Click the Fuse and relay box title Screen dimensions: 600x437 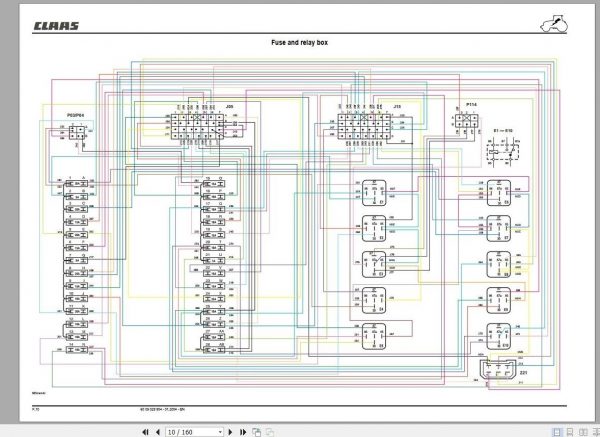[x=299, y=42]
